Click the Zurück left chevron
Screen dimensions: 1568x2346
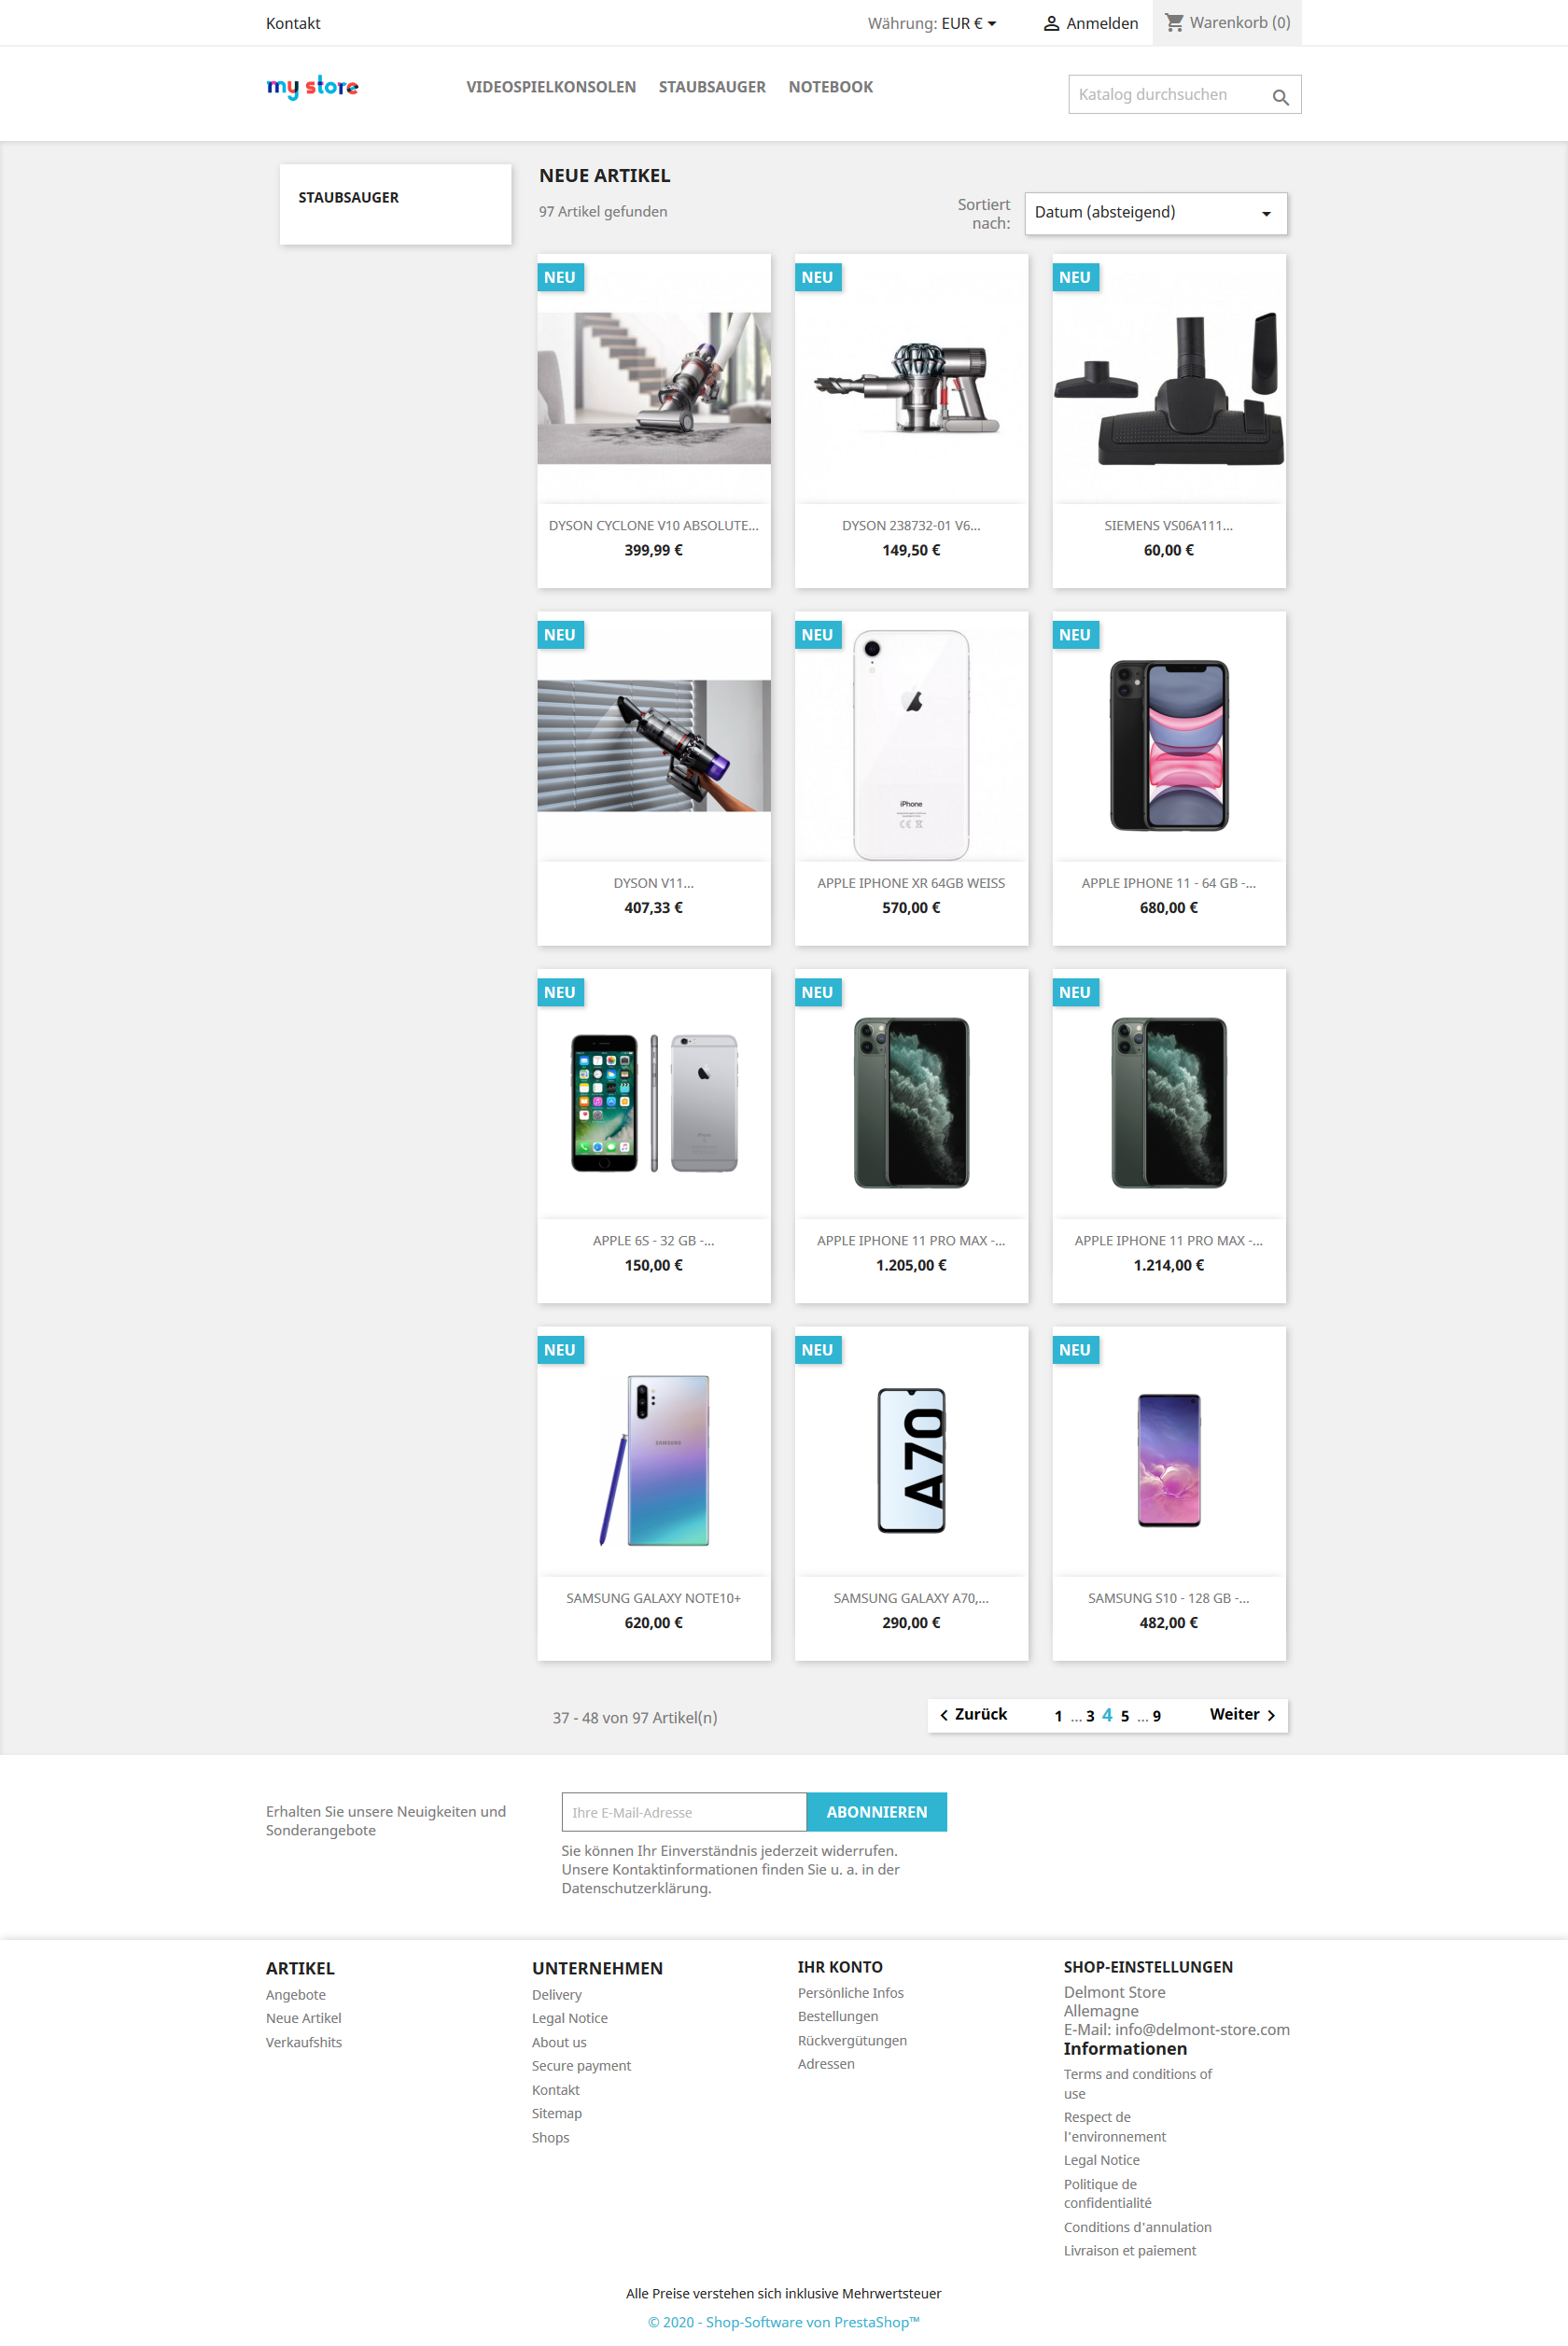(x=943, y=1715)
